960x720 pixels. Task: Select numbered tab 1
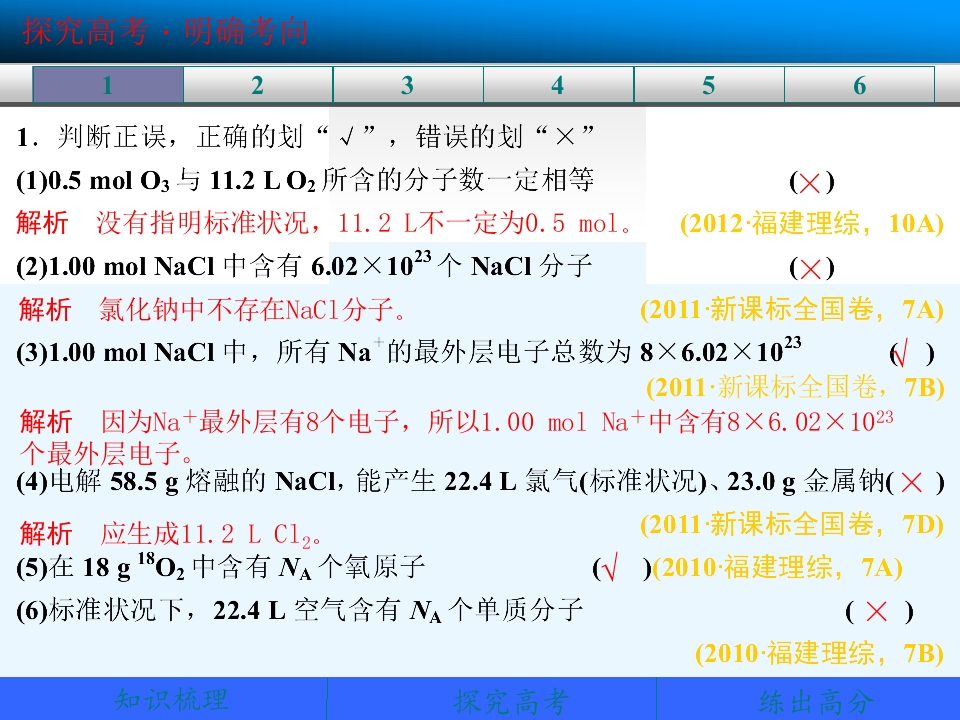pyautogui.click(x=108, y=84)
